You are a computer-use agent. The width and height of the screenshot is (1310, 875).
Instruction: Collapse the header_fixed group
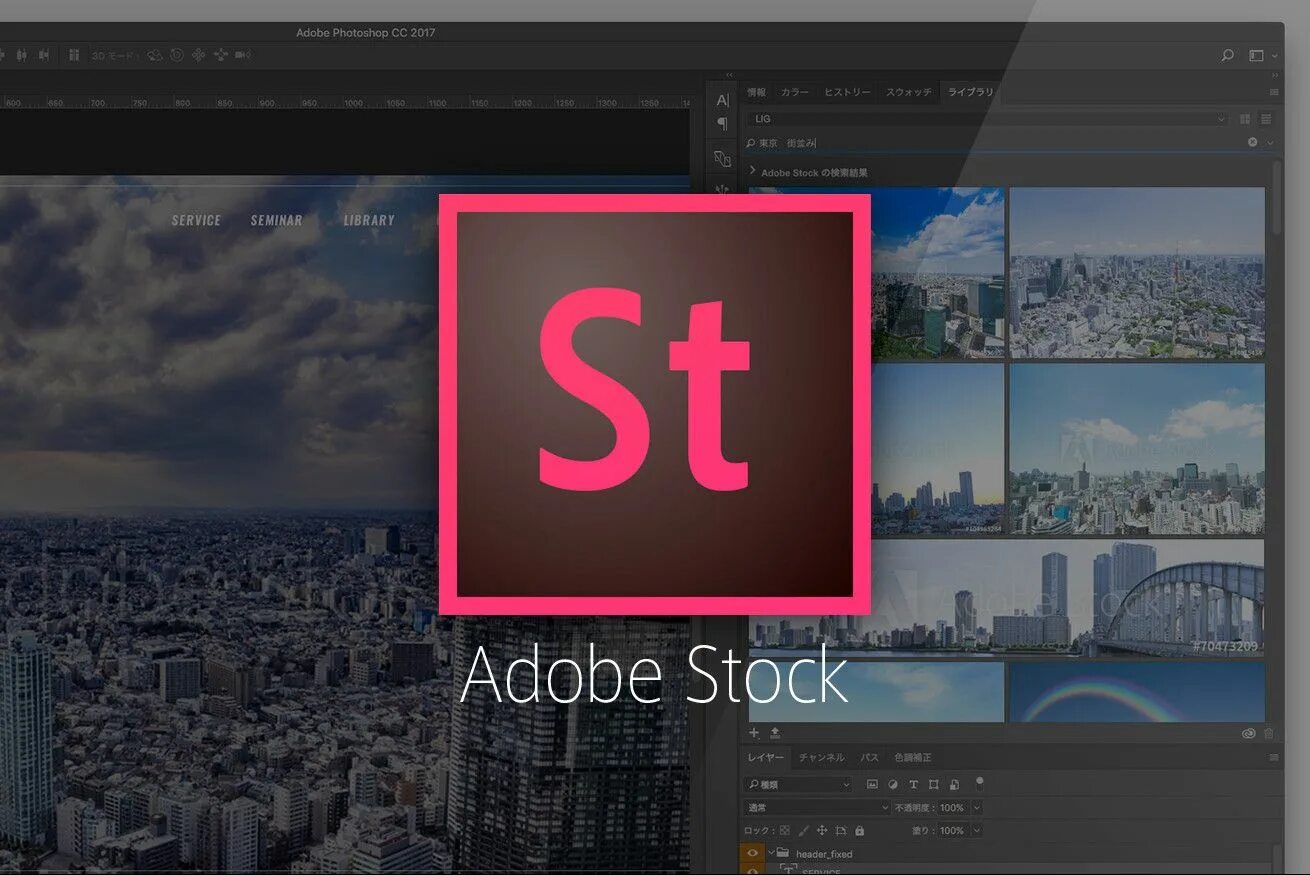[771, 853]
